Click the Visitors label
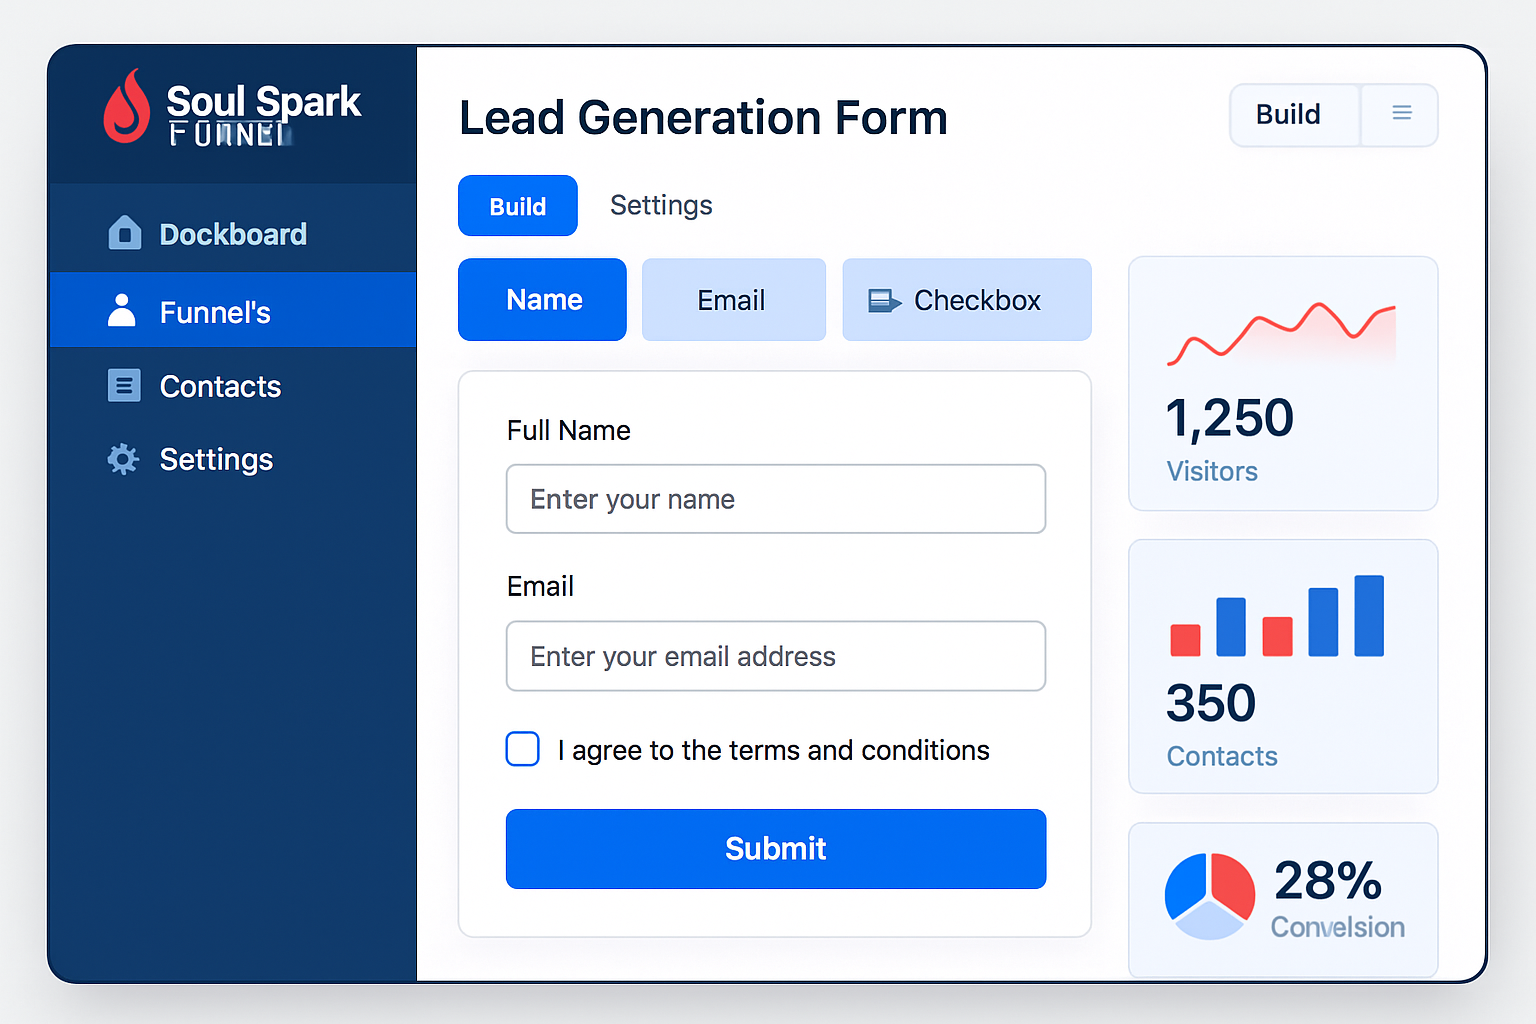 pos(1212,471)
